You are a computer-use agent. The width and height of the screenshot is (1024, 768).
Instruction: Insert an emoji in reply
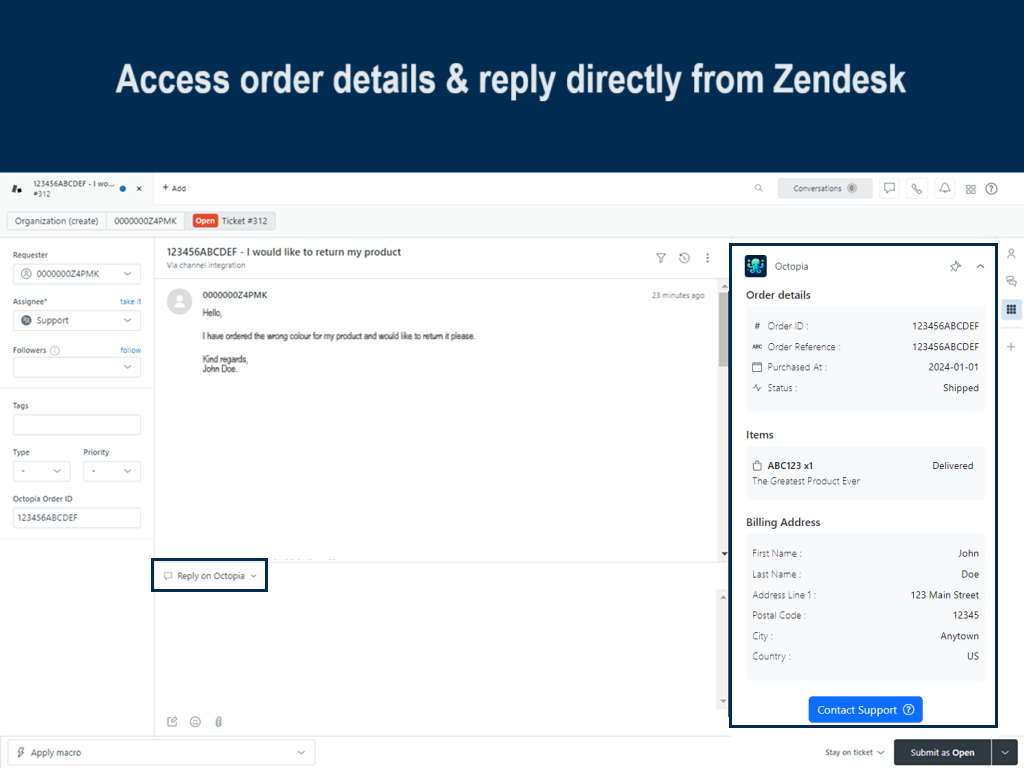click(x=195, y=721)
